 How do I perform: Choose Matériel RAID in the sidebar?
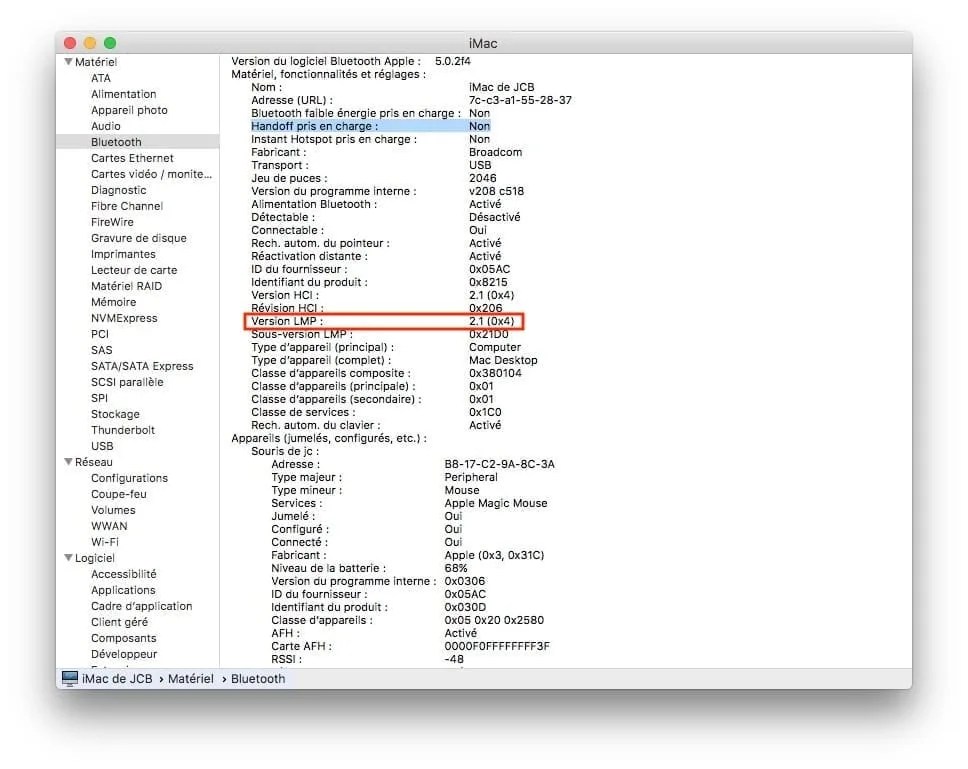pos(126,286)
